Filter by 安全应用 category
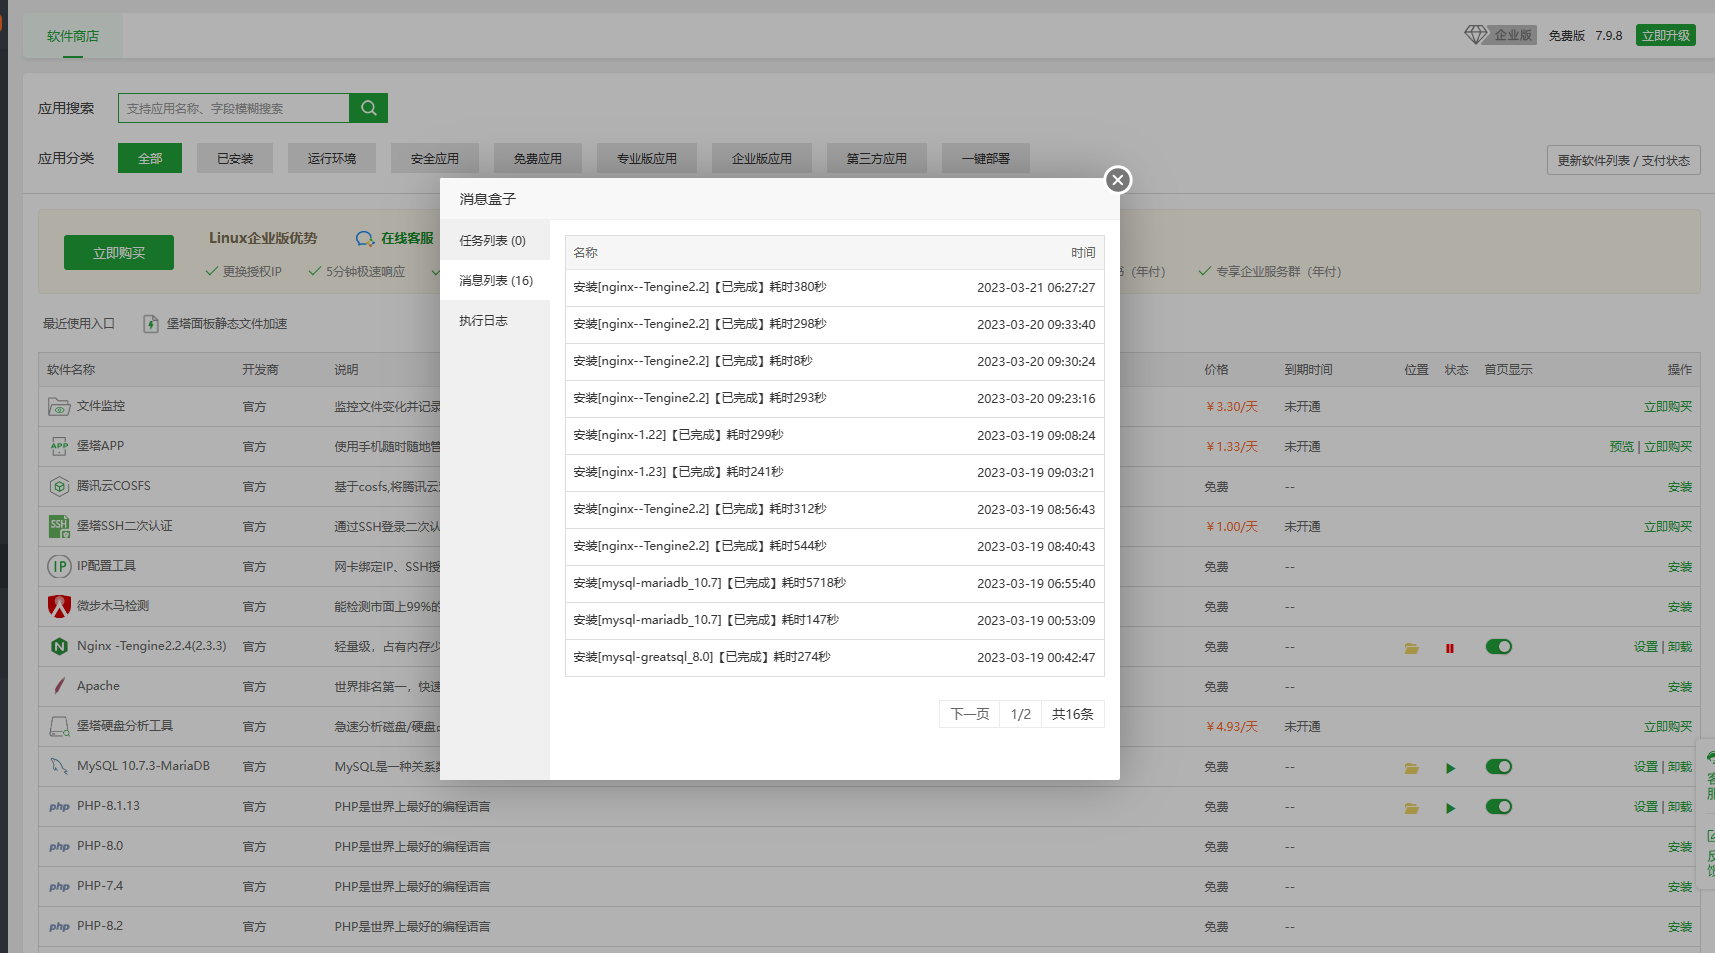 pyautogui.click(x=435, y=158)
